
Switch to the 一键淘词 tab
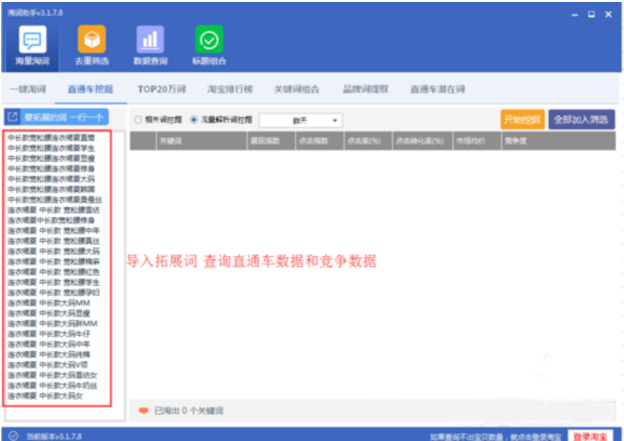[27, 89]
